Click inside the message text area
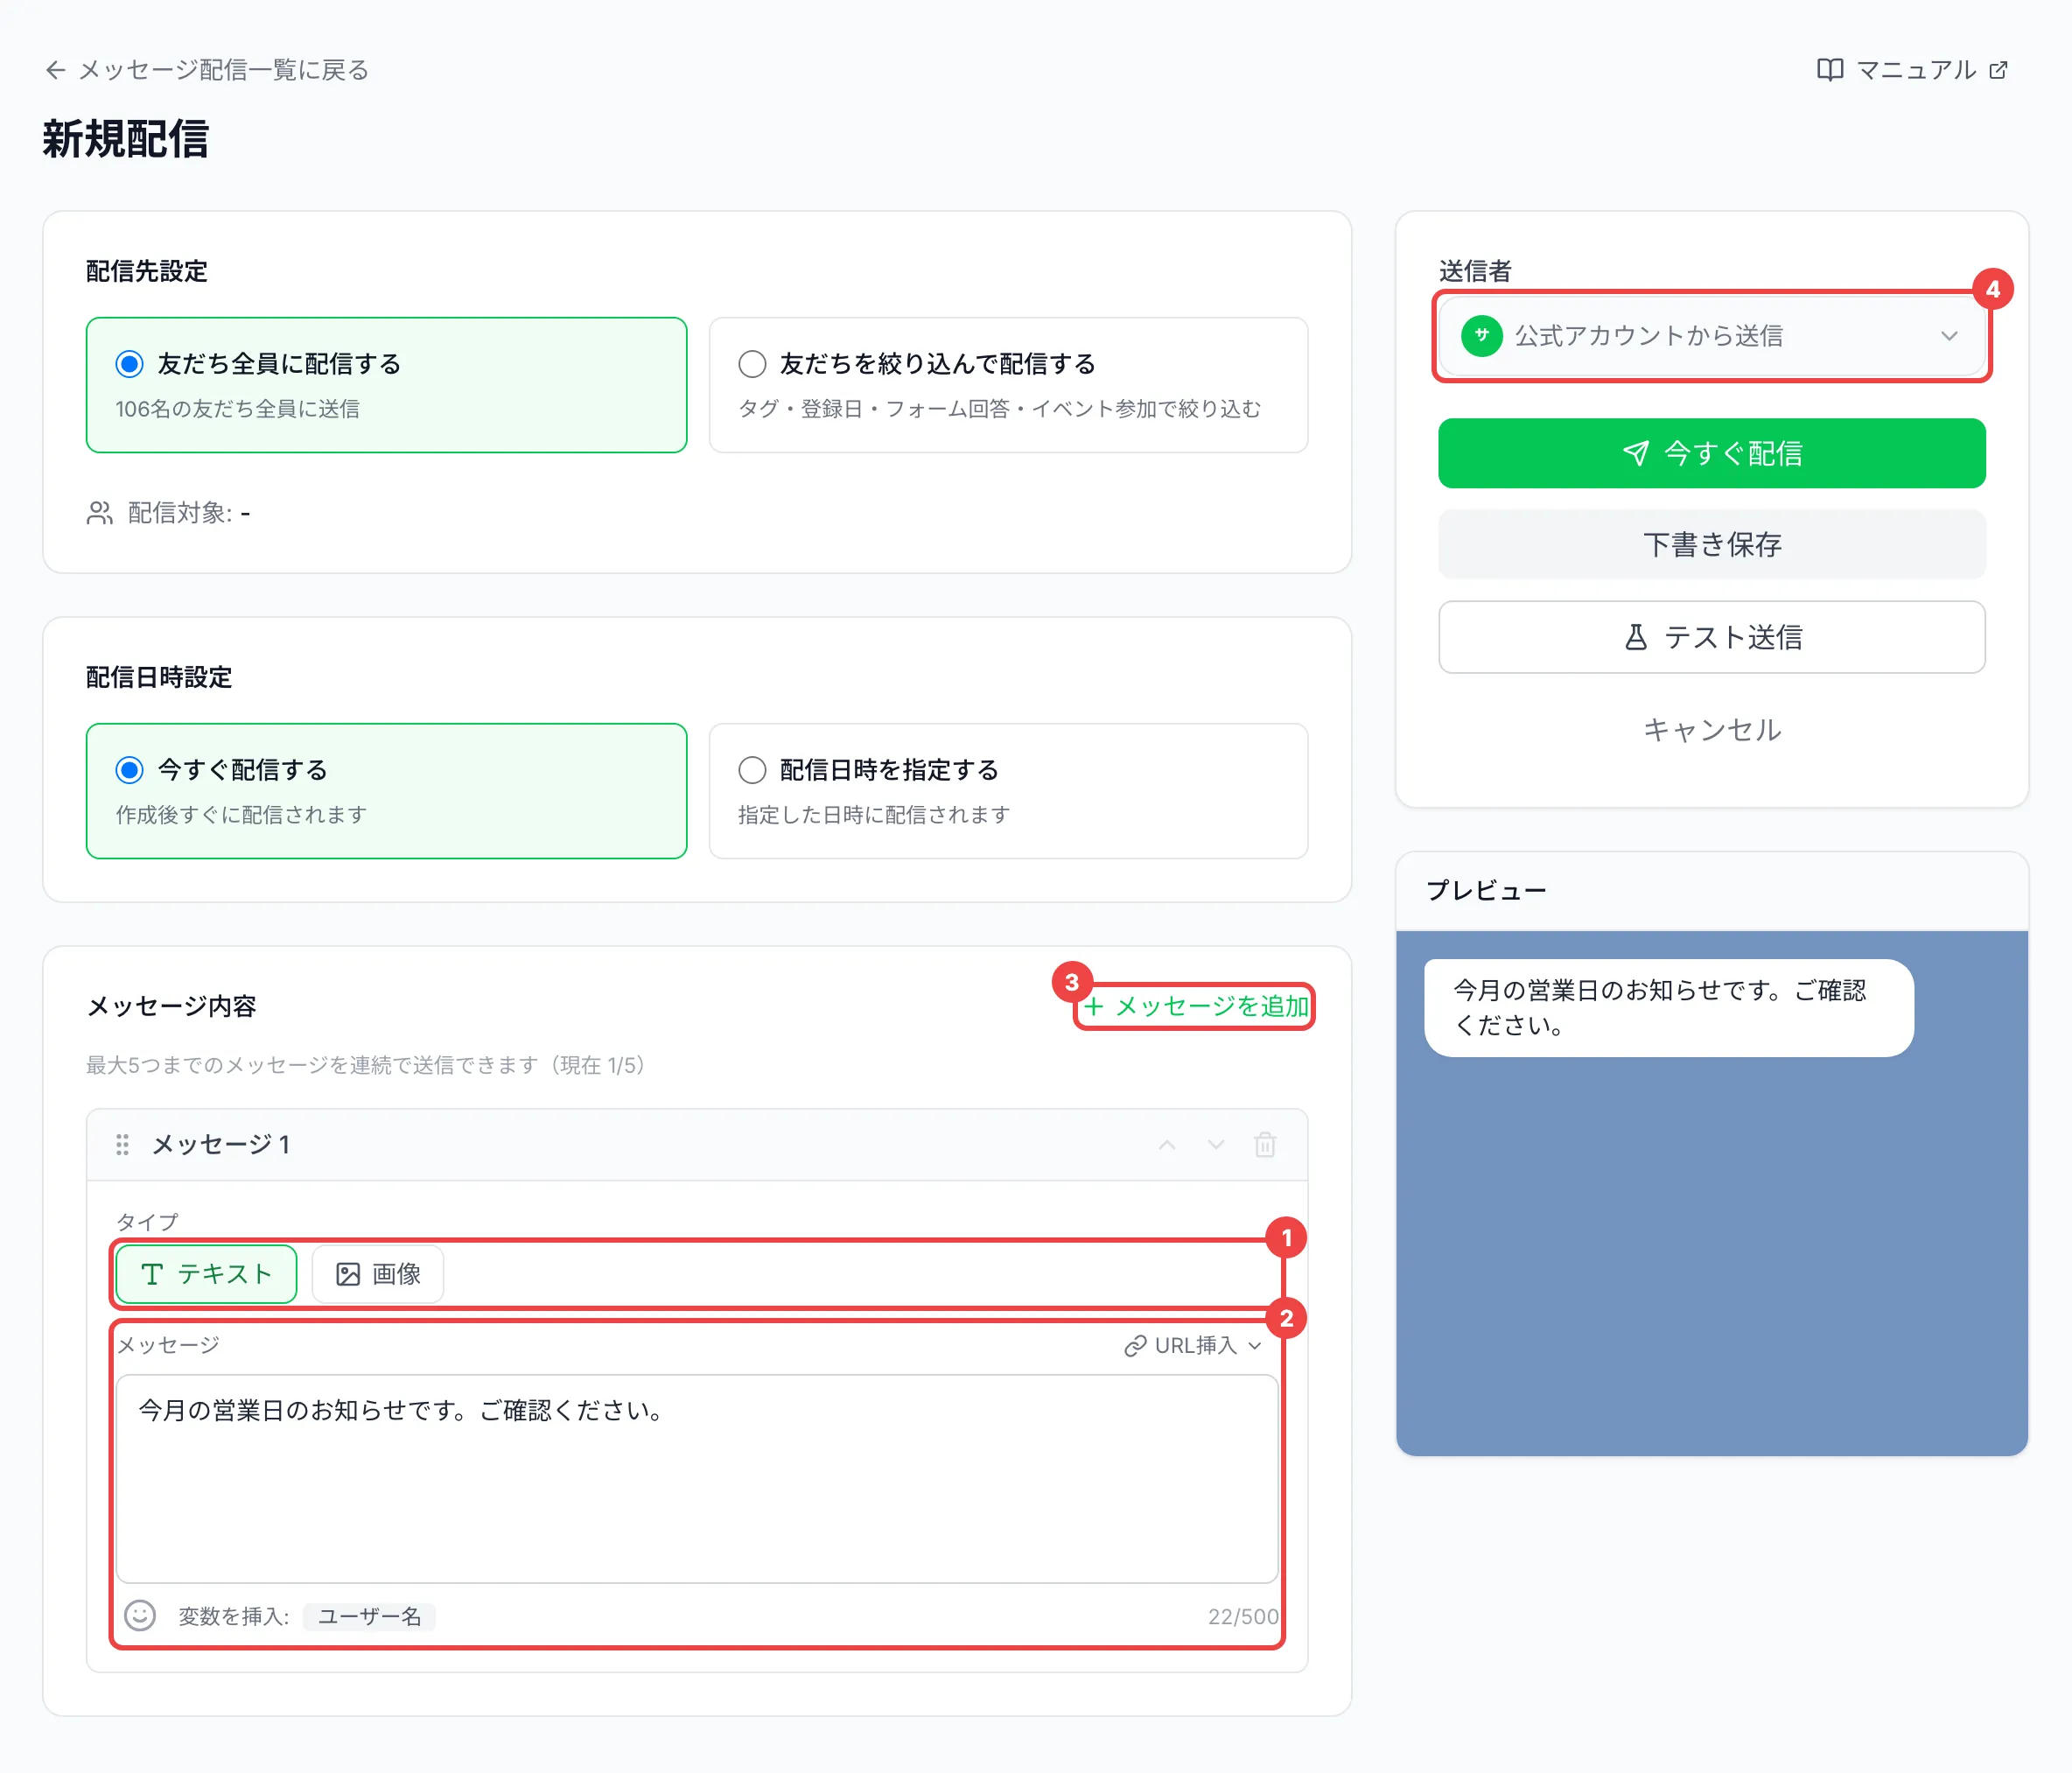The image size is (2072, 1773). click(697, 1478)
